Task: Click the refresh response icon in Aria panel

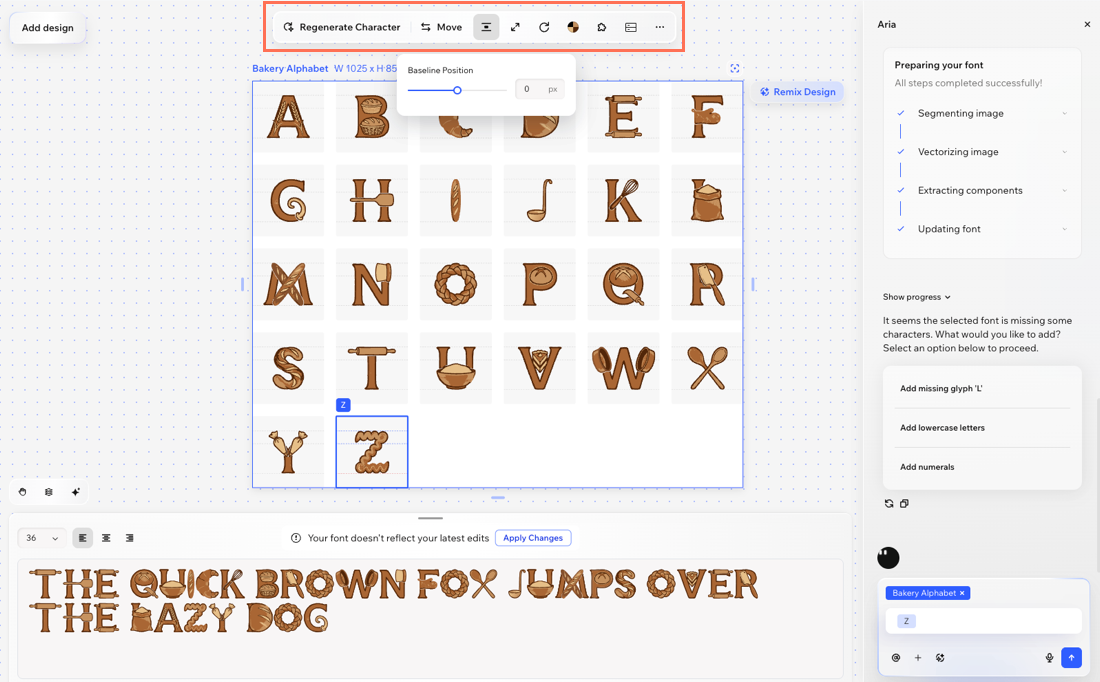Action: (x=889, y=503)
